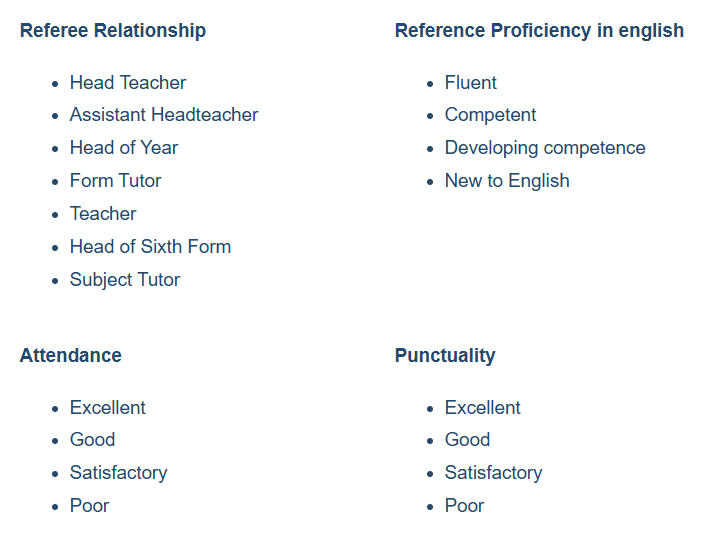Select the Fluent proficiency option
709x540 pixels.
tap(471, 82)
